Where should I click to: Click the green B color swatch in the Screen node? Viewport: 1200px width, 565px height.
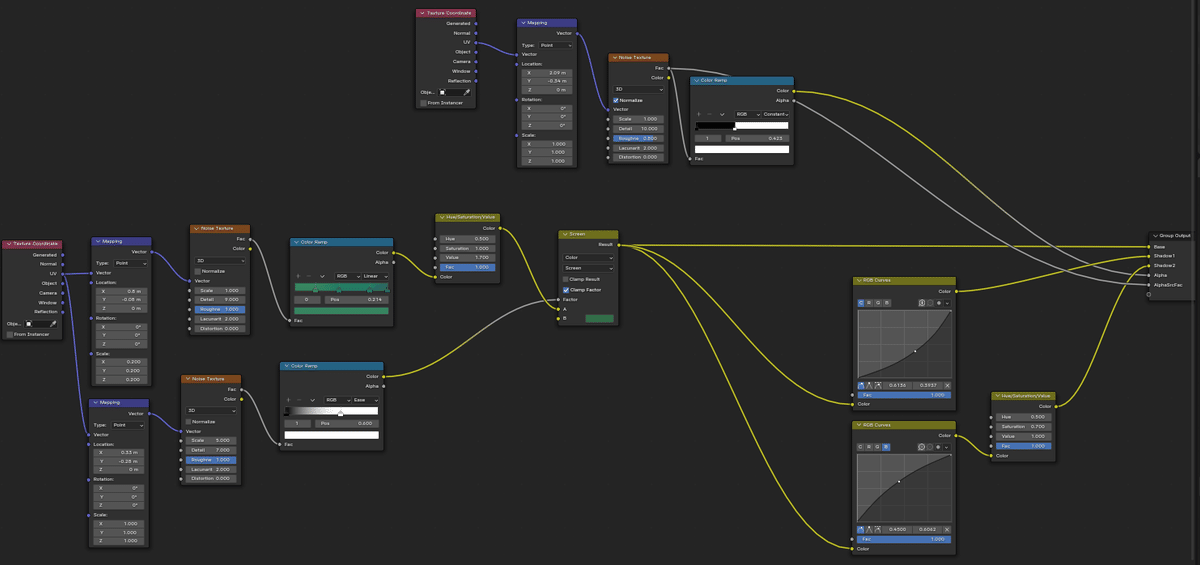pyautogui.click(x=599, y=318)
